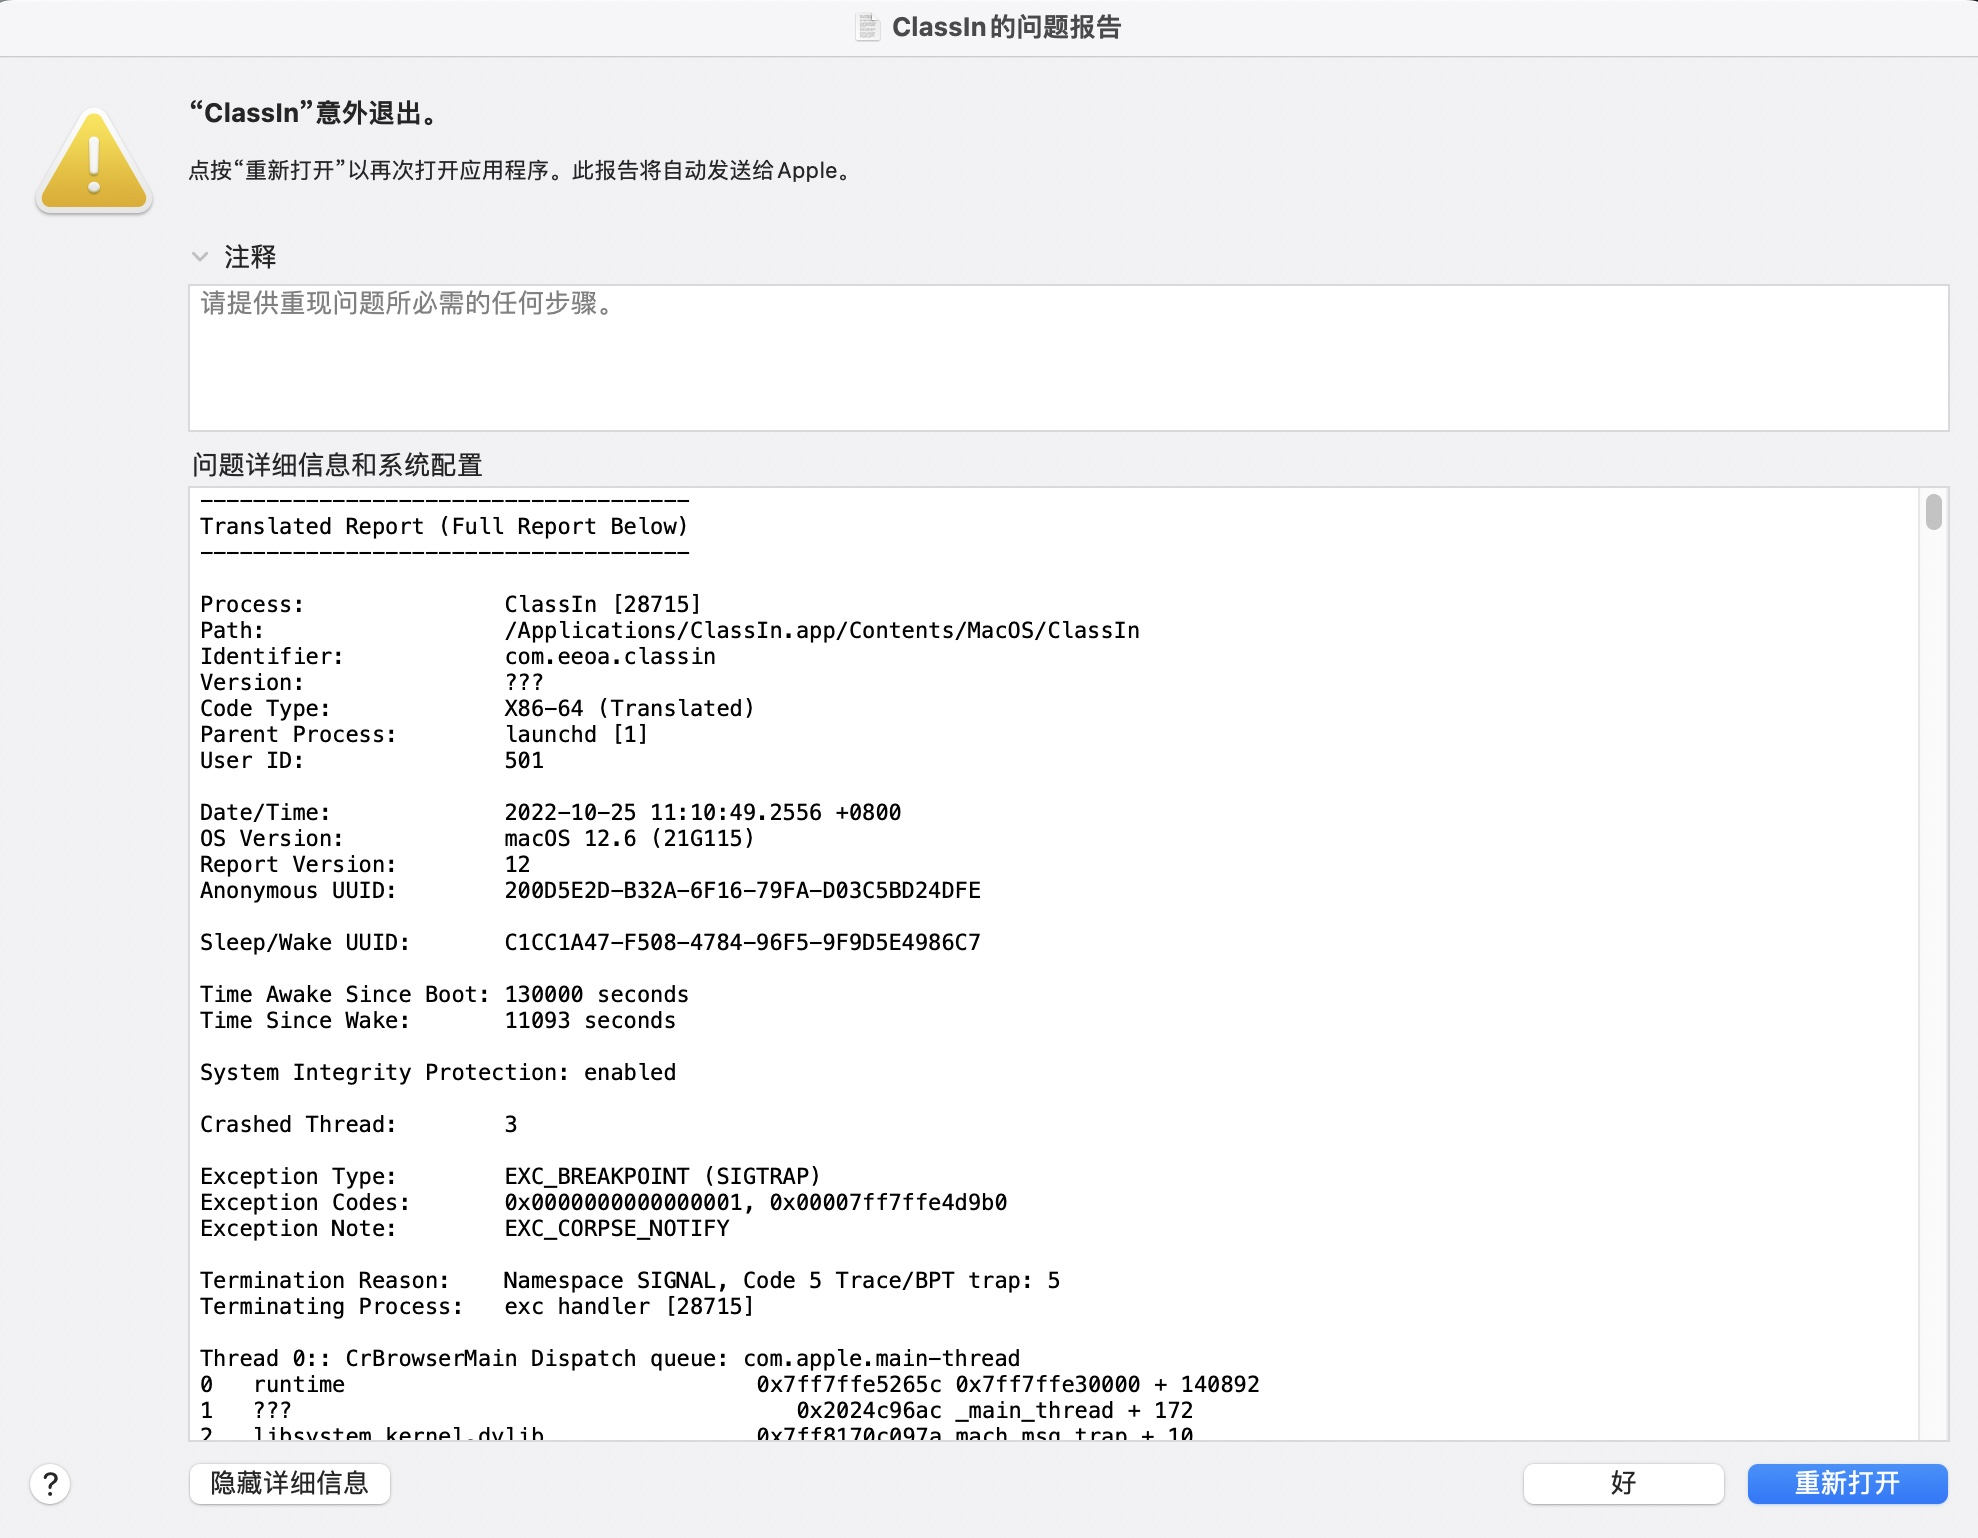Viewport: 1978px width, 1538px height.
Task: Click the "ClassIn"意外退出 heading text
Action: pyautogui.click(x=314, y=113)
